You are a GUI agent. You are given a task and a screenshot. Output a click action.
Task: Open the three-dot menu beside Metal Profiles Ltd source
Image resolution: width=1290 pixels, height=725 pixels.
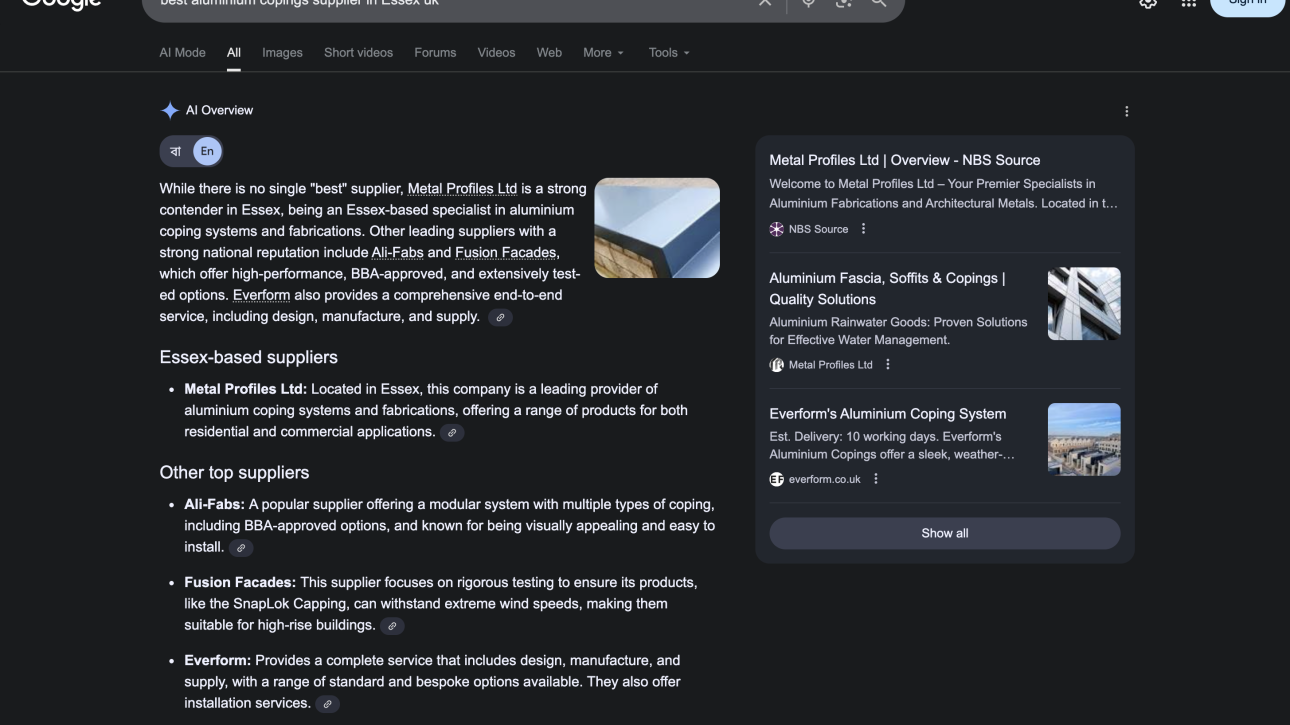tap(888, 365)
